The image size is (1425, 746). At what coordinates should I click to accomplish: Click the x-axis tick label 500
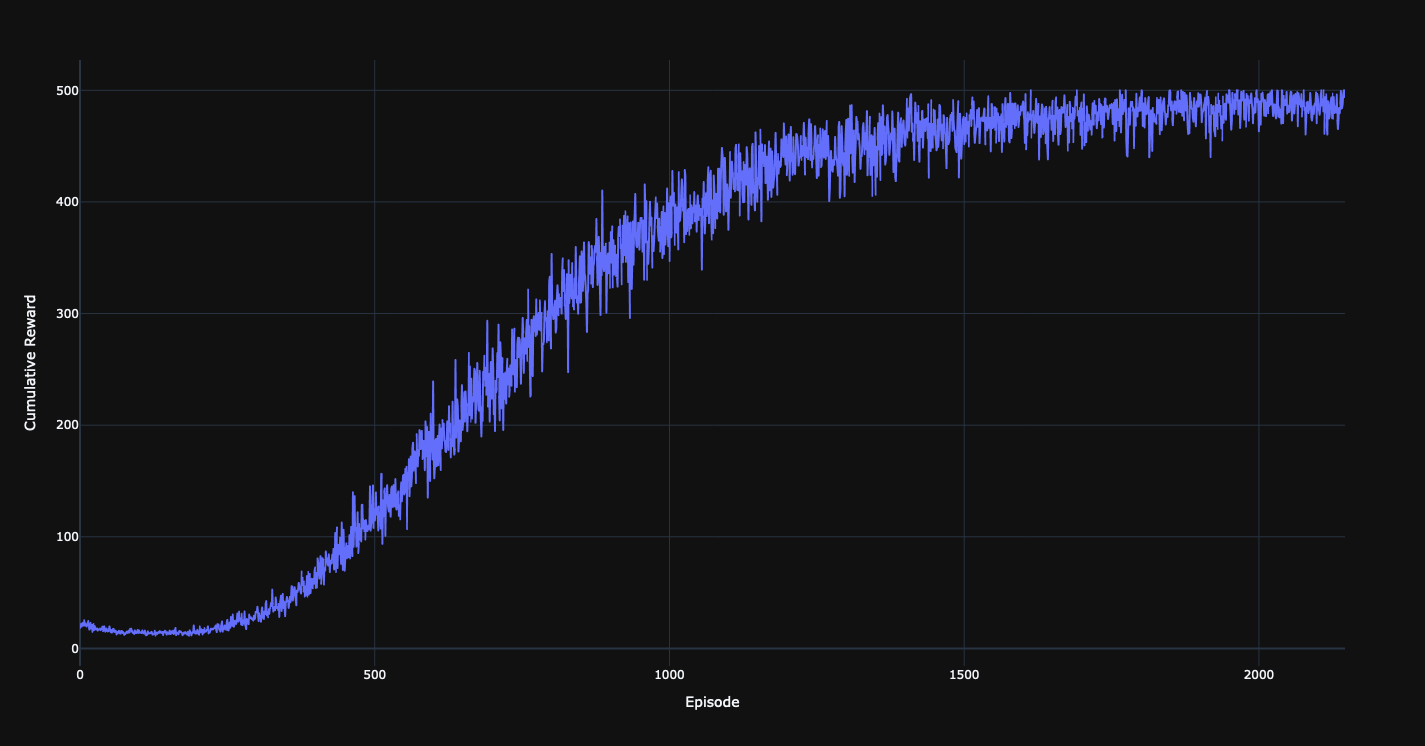pyautogui.click(x=374, y=674)
